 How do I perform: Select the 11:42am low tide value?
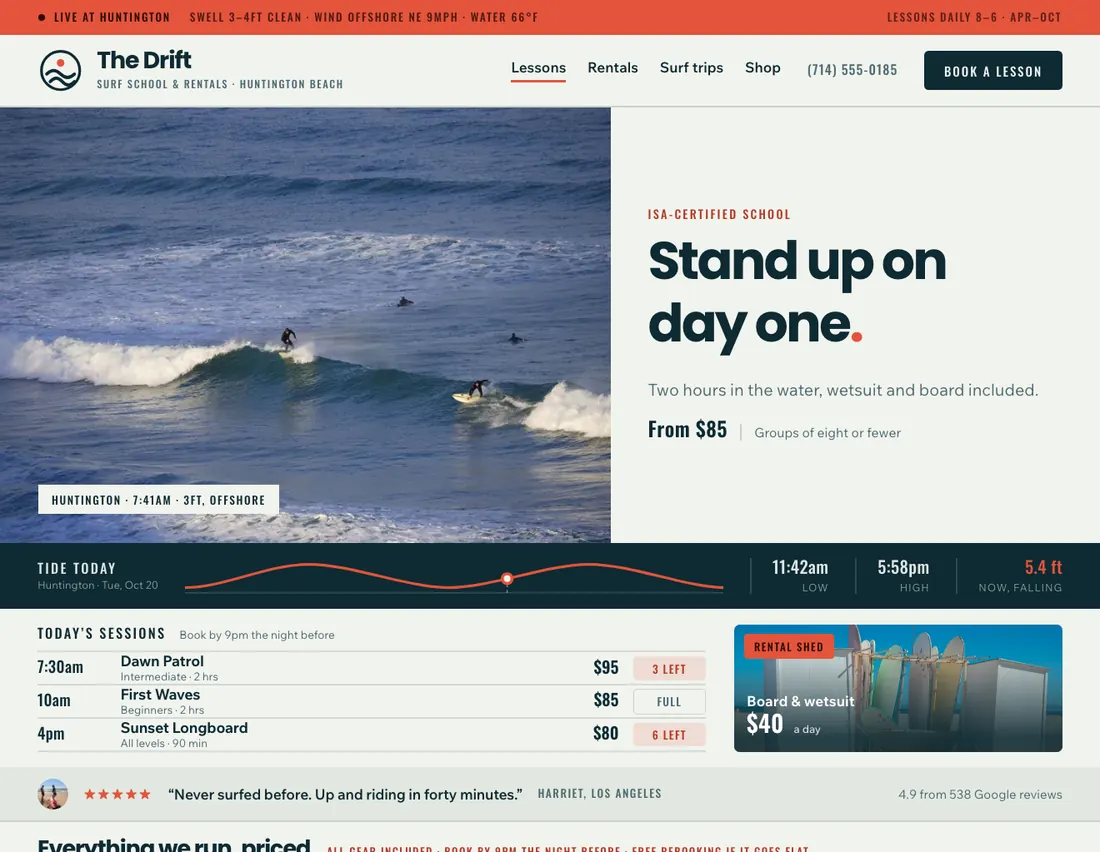tap(800, 567)
